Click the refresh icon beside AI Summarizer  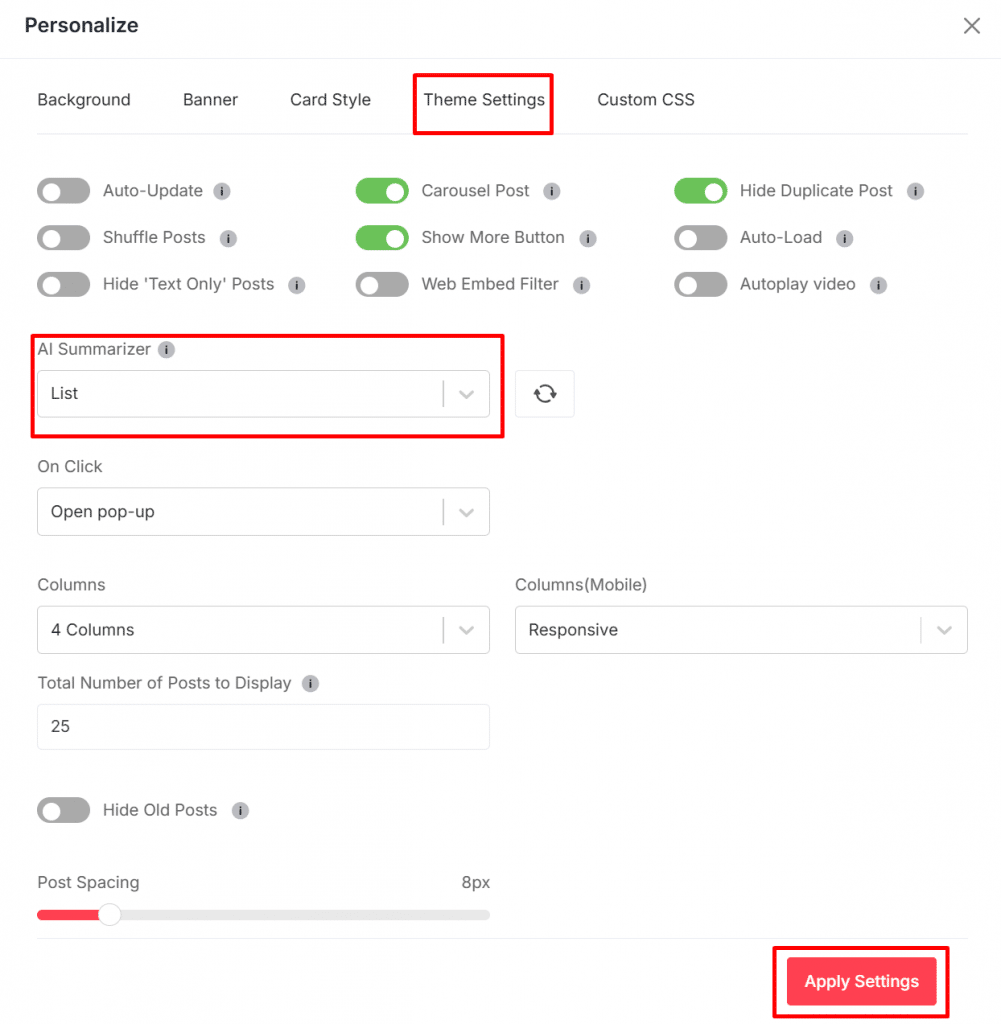click(544, 394)
